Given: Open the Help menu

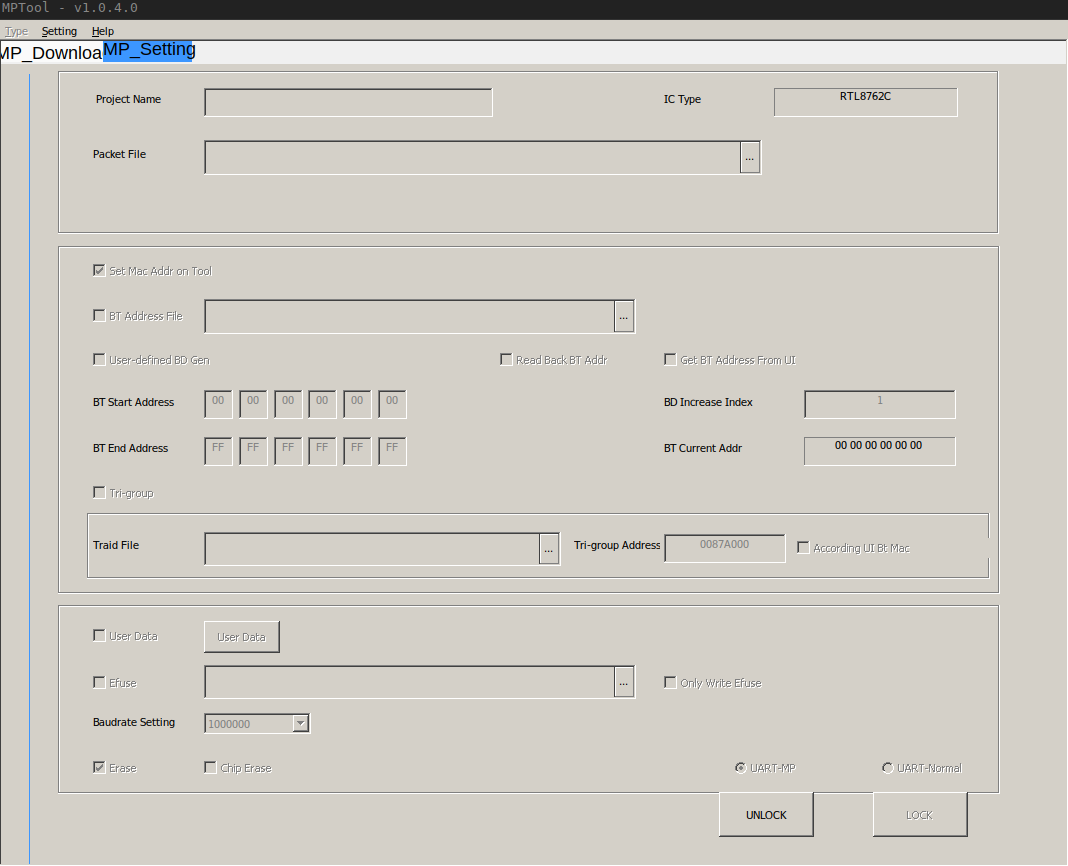Looking at the screenshot, I should click(103, 31).
